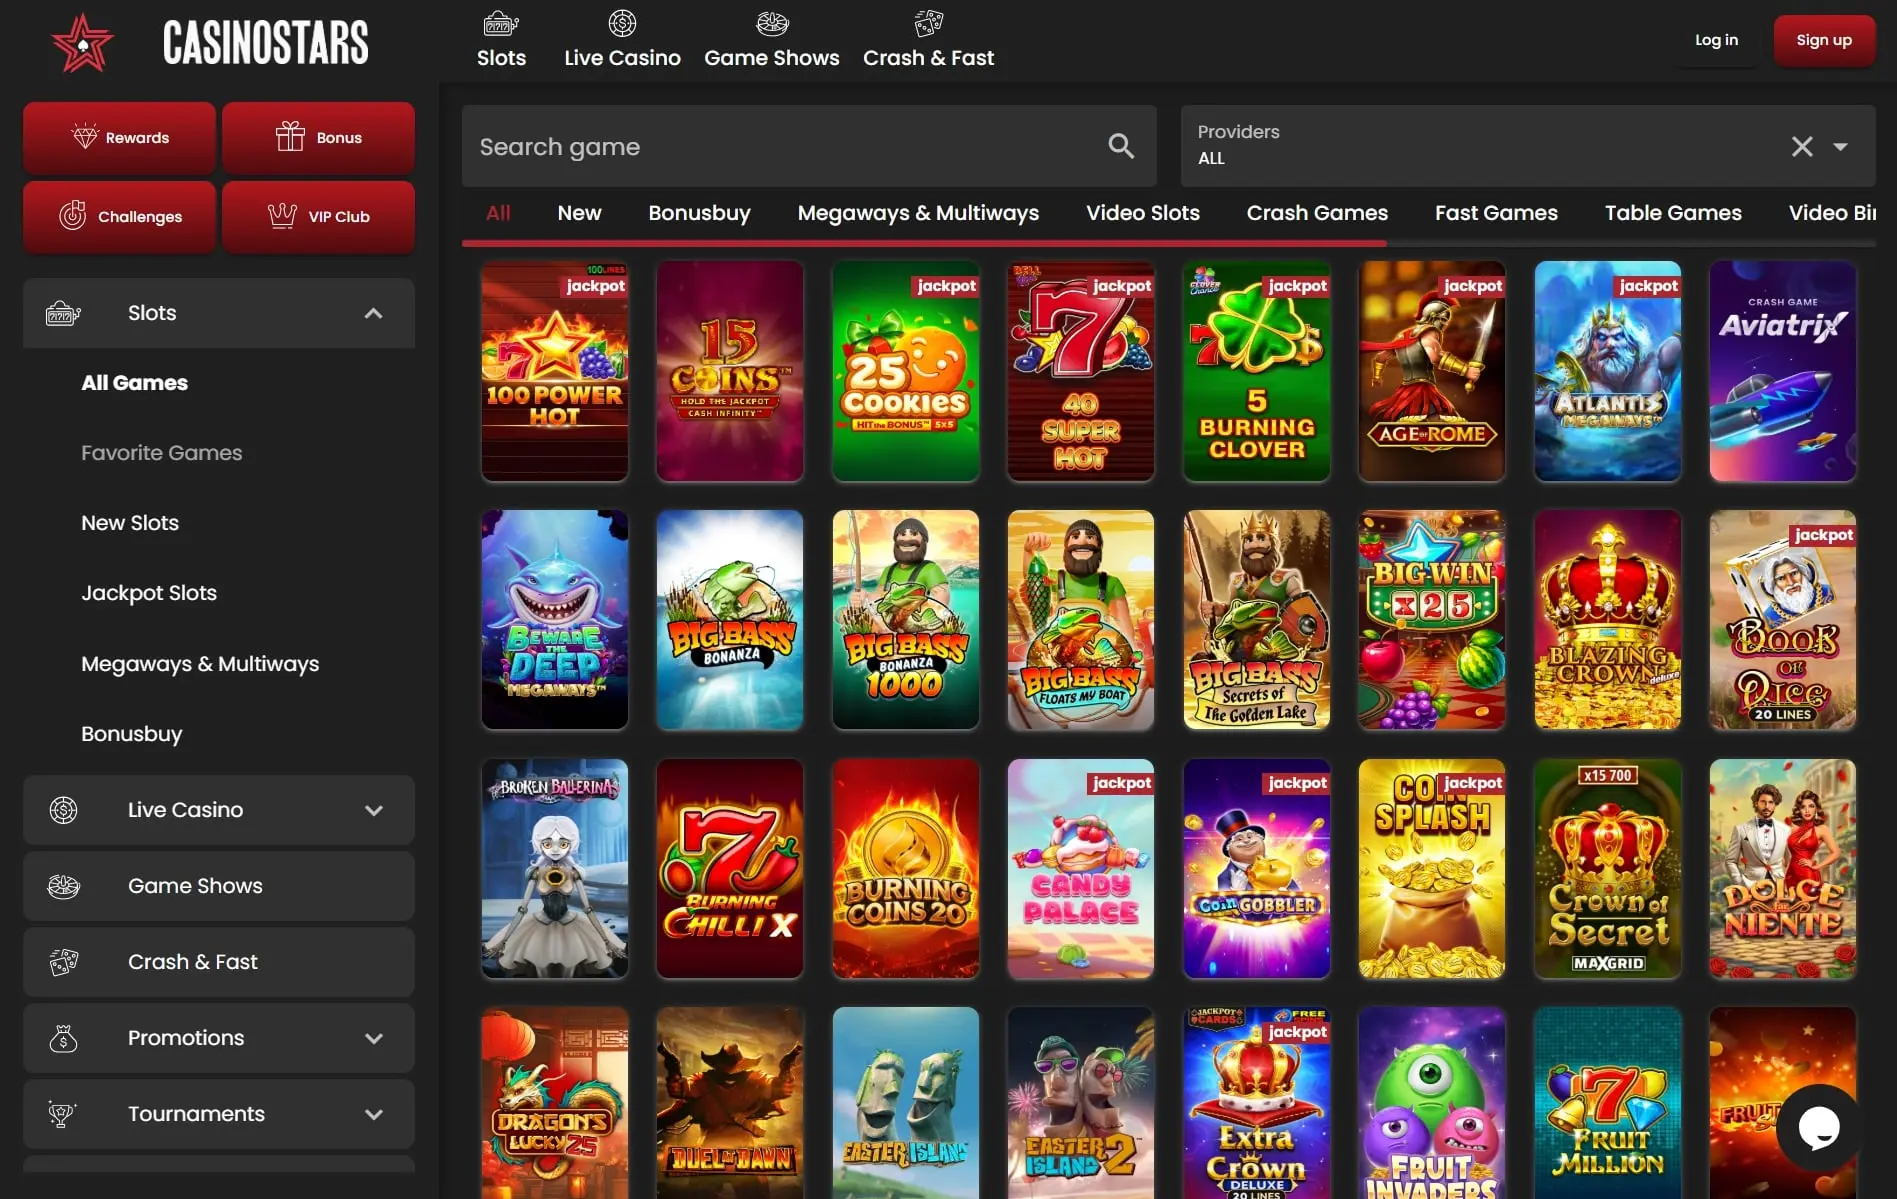Open the Crash & Fast dice icon in header

click(x=928, y=23)
